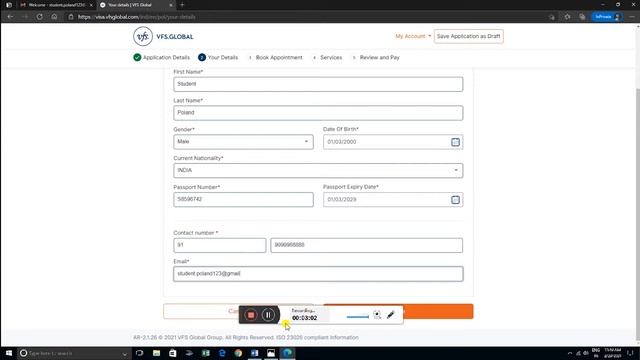Stop the screen recording
This screenshot has height=360, width=640.
click(251, 315)
